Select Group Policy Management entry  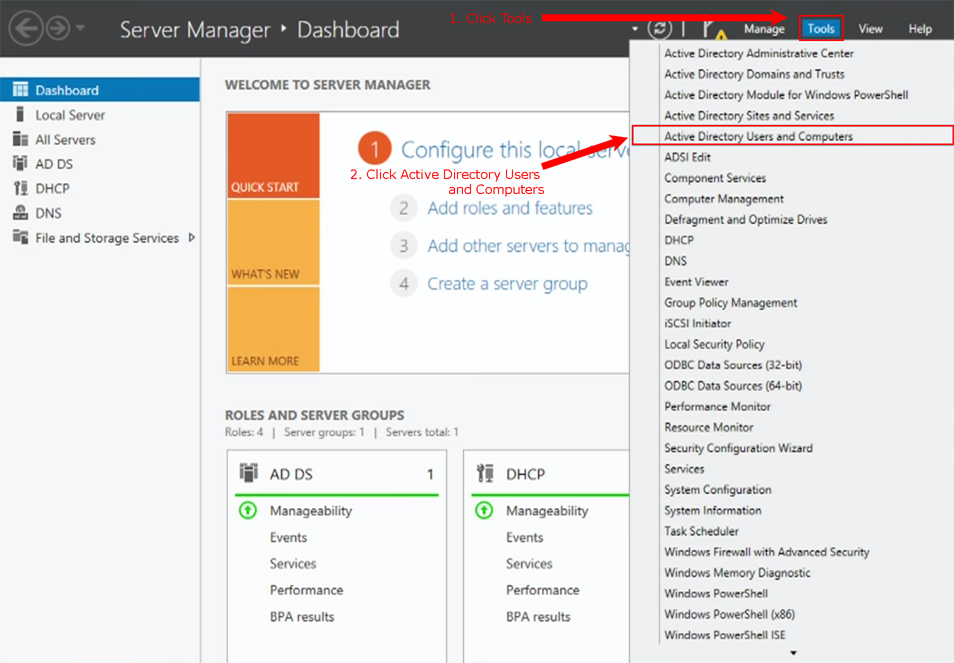[x=731, y=303]
